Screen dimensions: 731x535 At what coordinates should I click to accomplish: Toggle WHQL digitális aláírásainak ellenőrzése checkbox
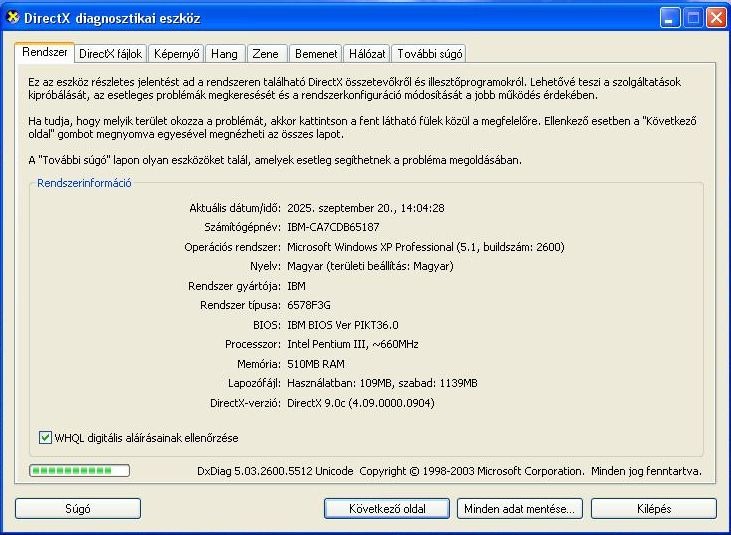[45, 438]
